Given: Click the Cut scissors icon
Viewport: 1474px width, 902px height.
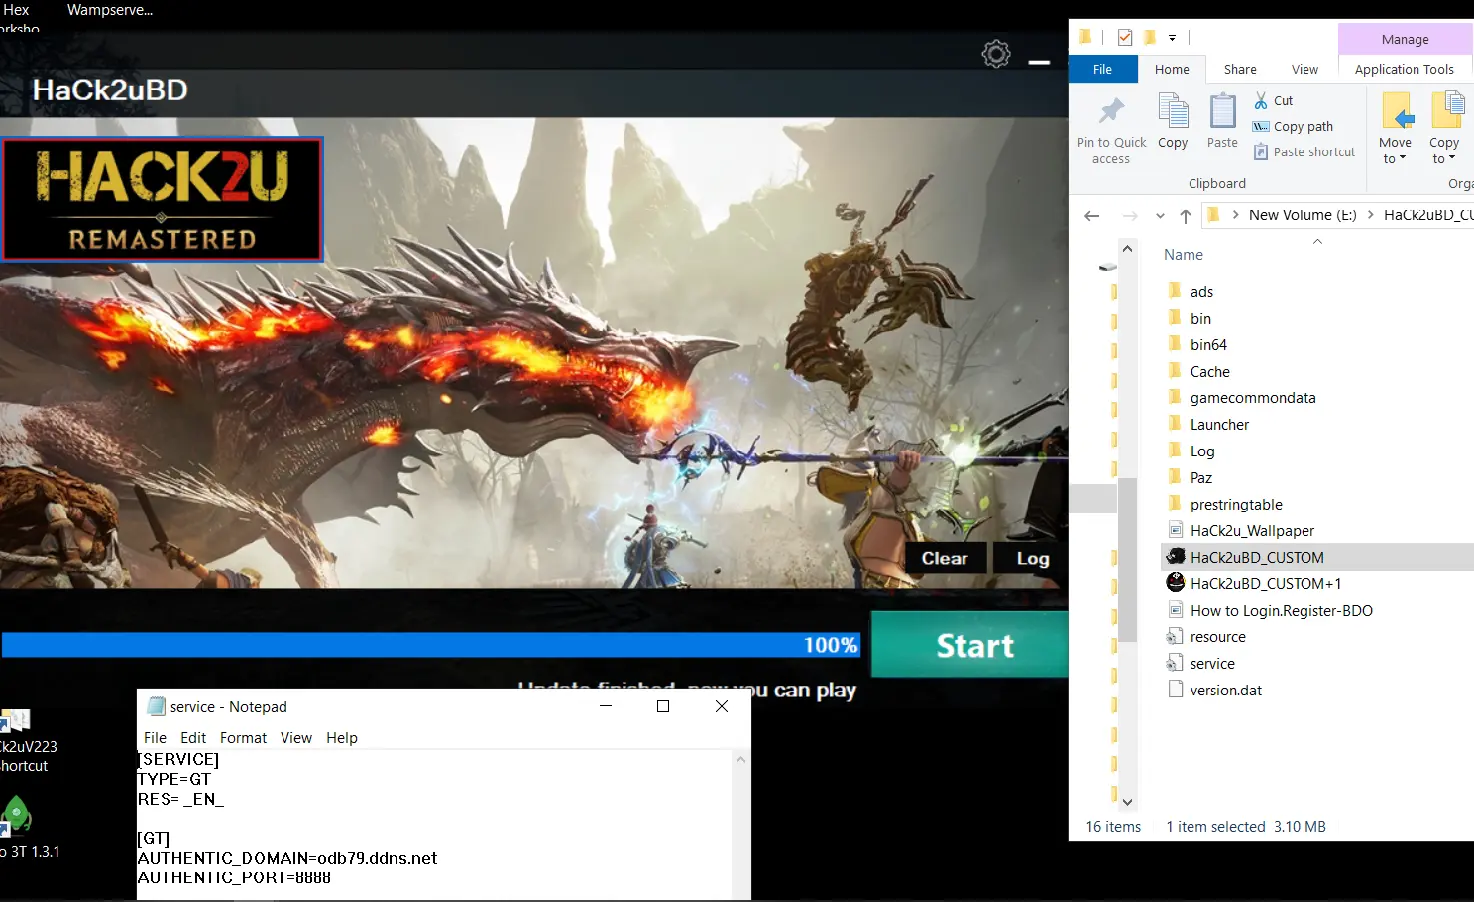Looking at the screenshot, I should pos(1261,100).
